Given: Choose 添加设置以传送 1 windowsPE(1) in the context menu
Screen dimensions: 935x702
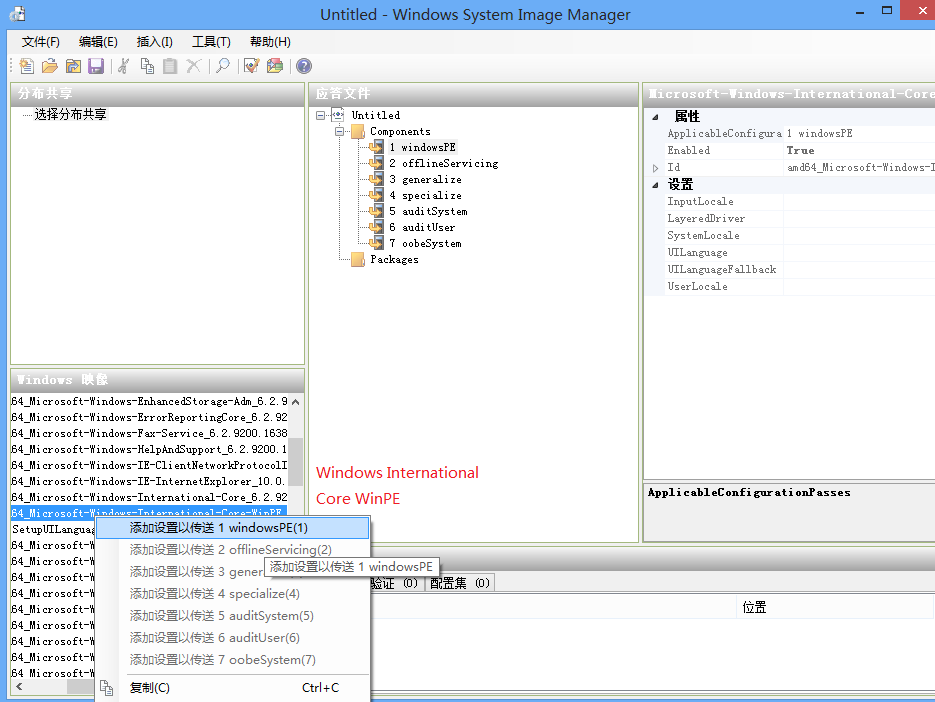Looking at the screenshot, I should (x=233, y=528).
